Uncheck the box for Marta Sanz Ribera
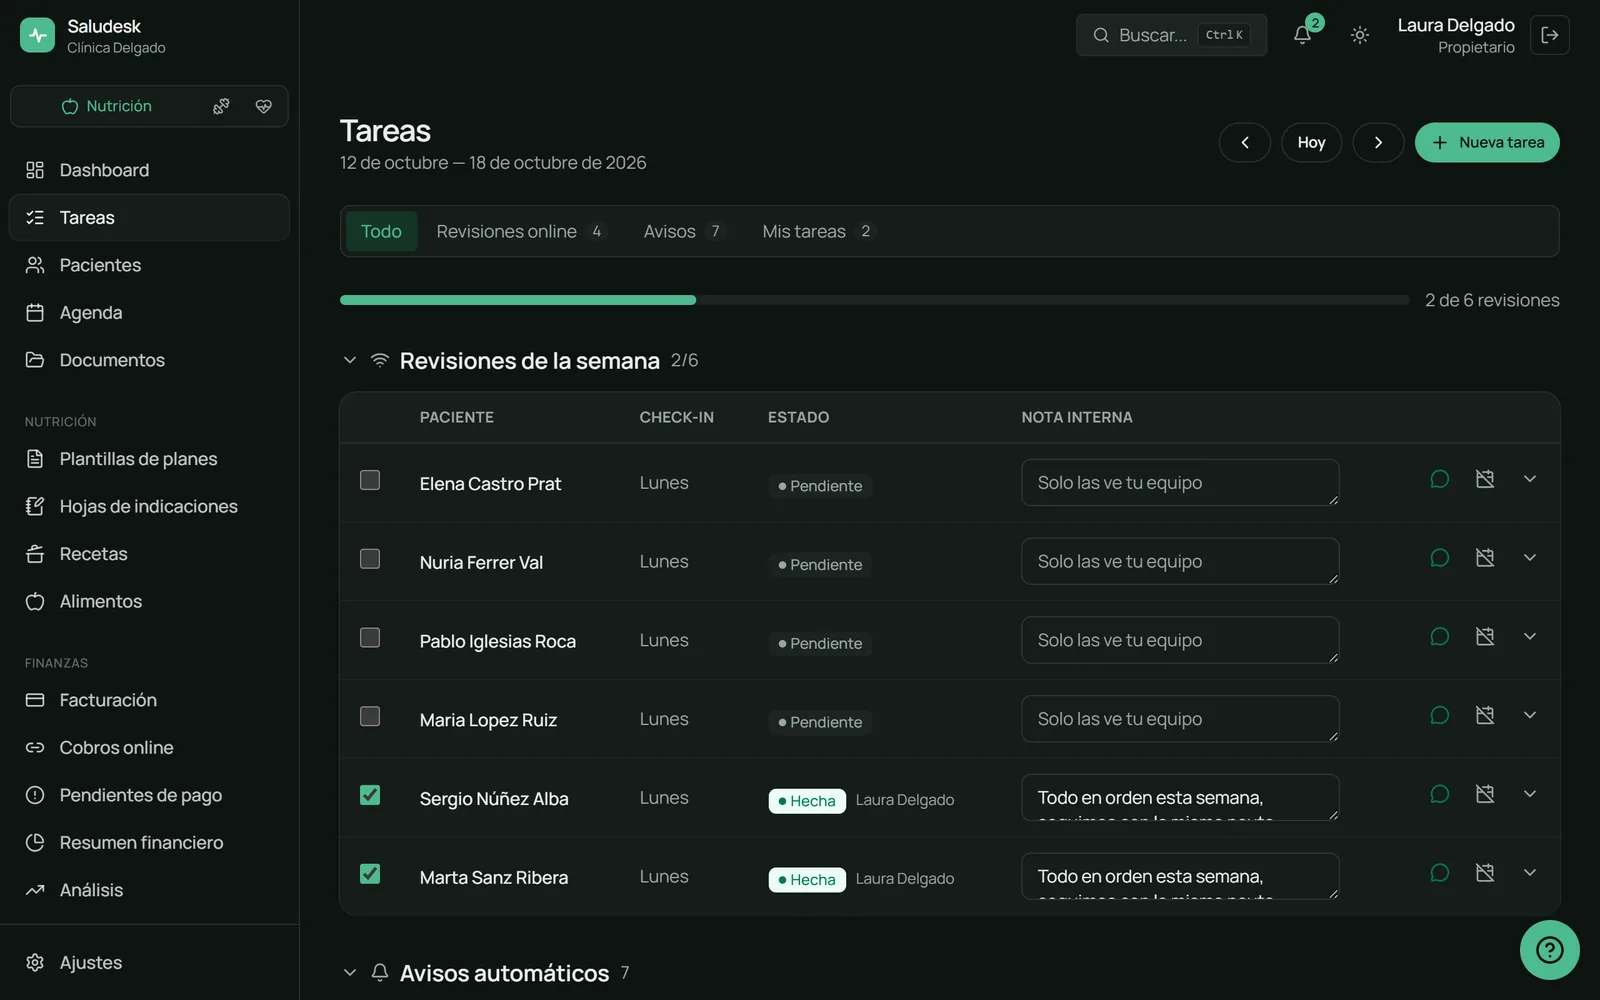The height and width of the screenshot is (1000, 1600). point(370,874)
